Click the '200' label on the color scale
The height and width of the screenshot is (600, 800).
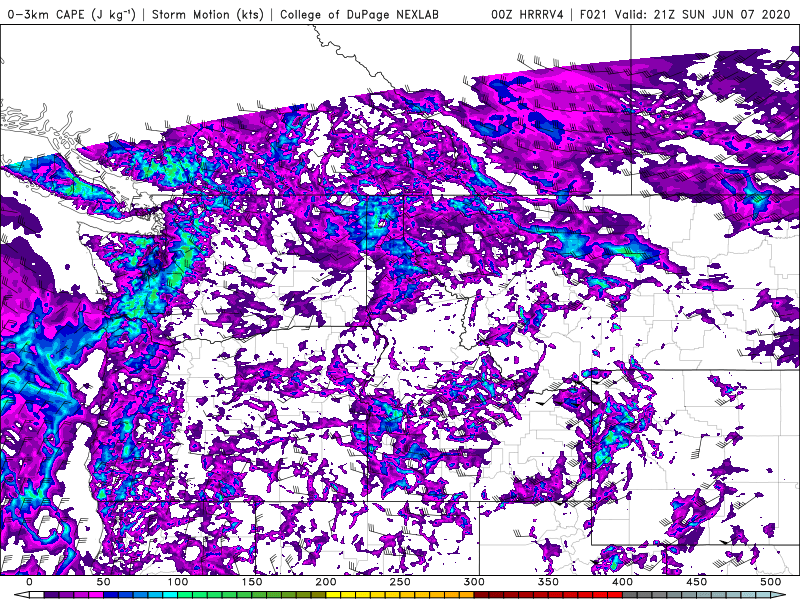click(x=326, y=582)
